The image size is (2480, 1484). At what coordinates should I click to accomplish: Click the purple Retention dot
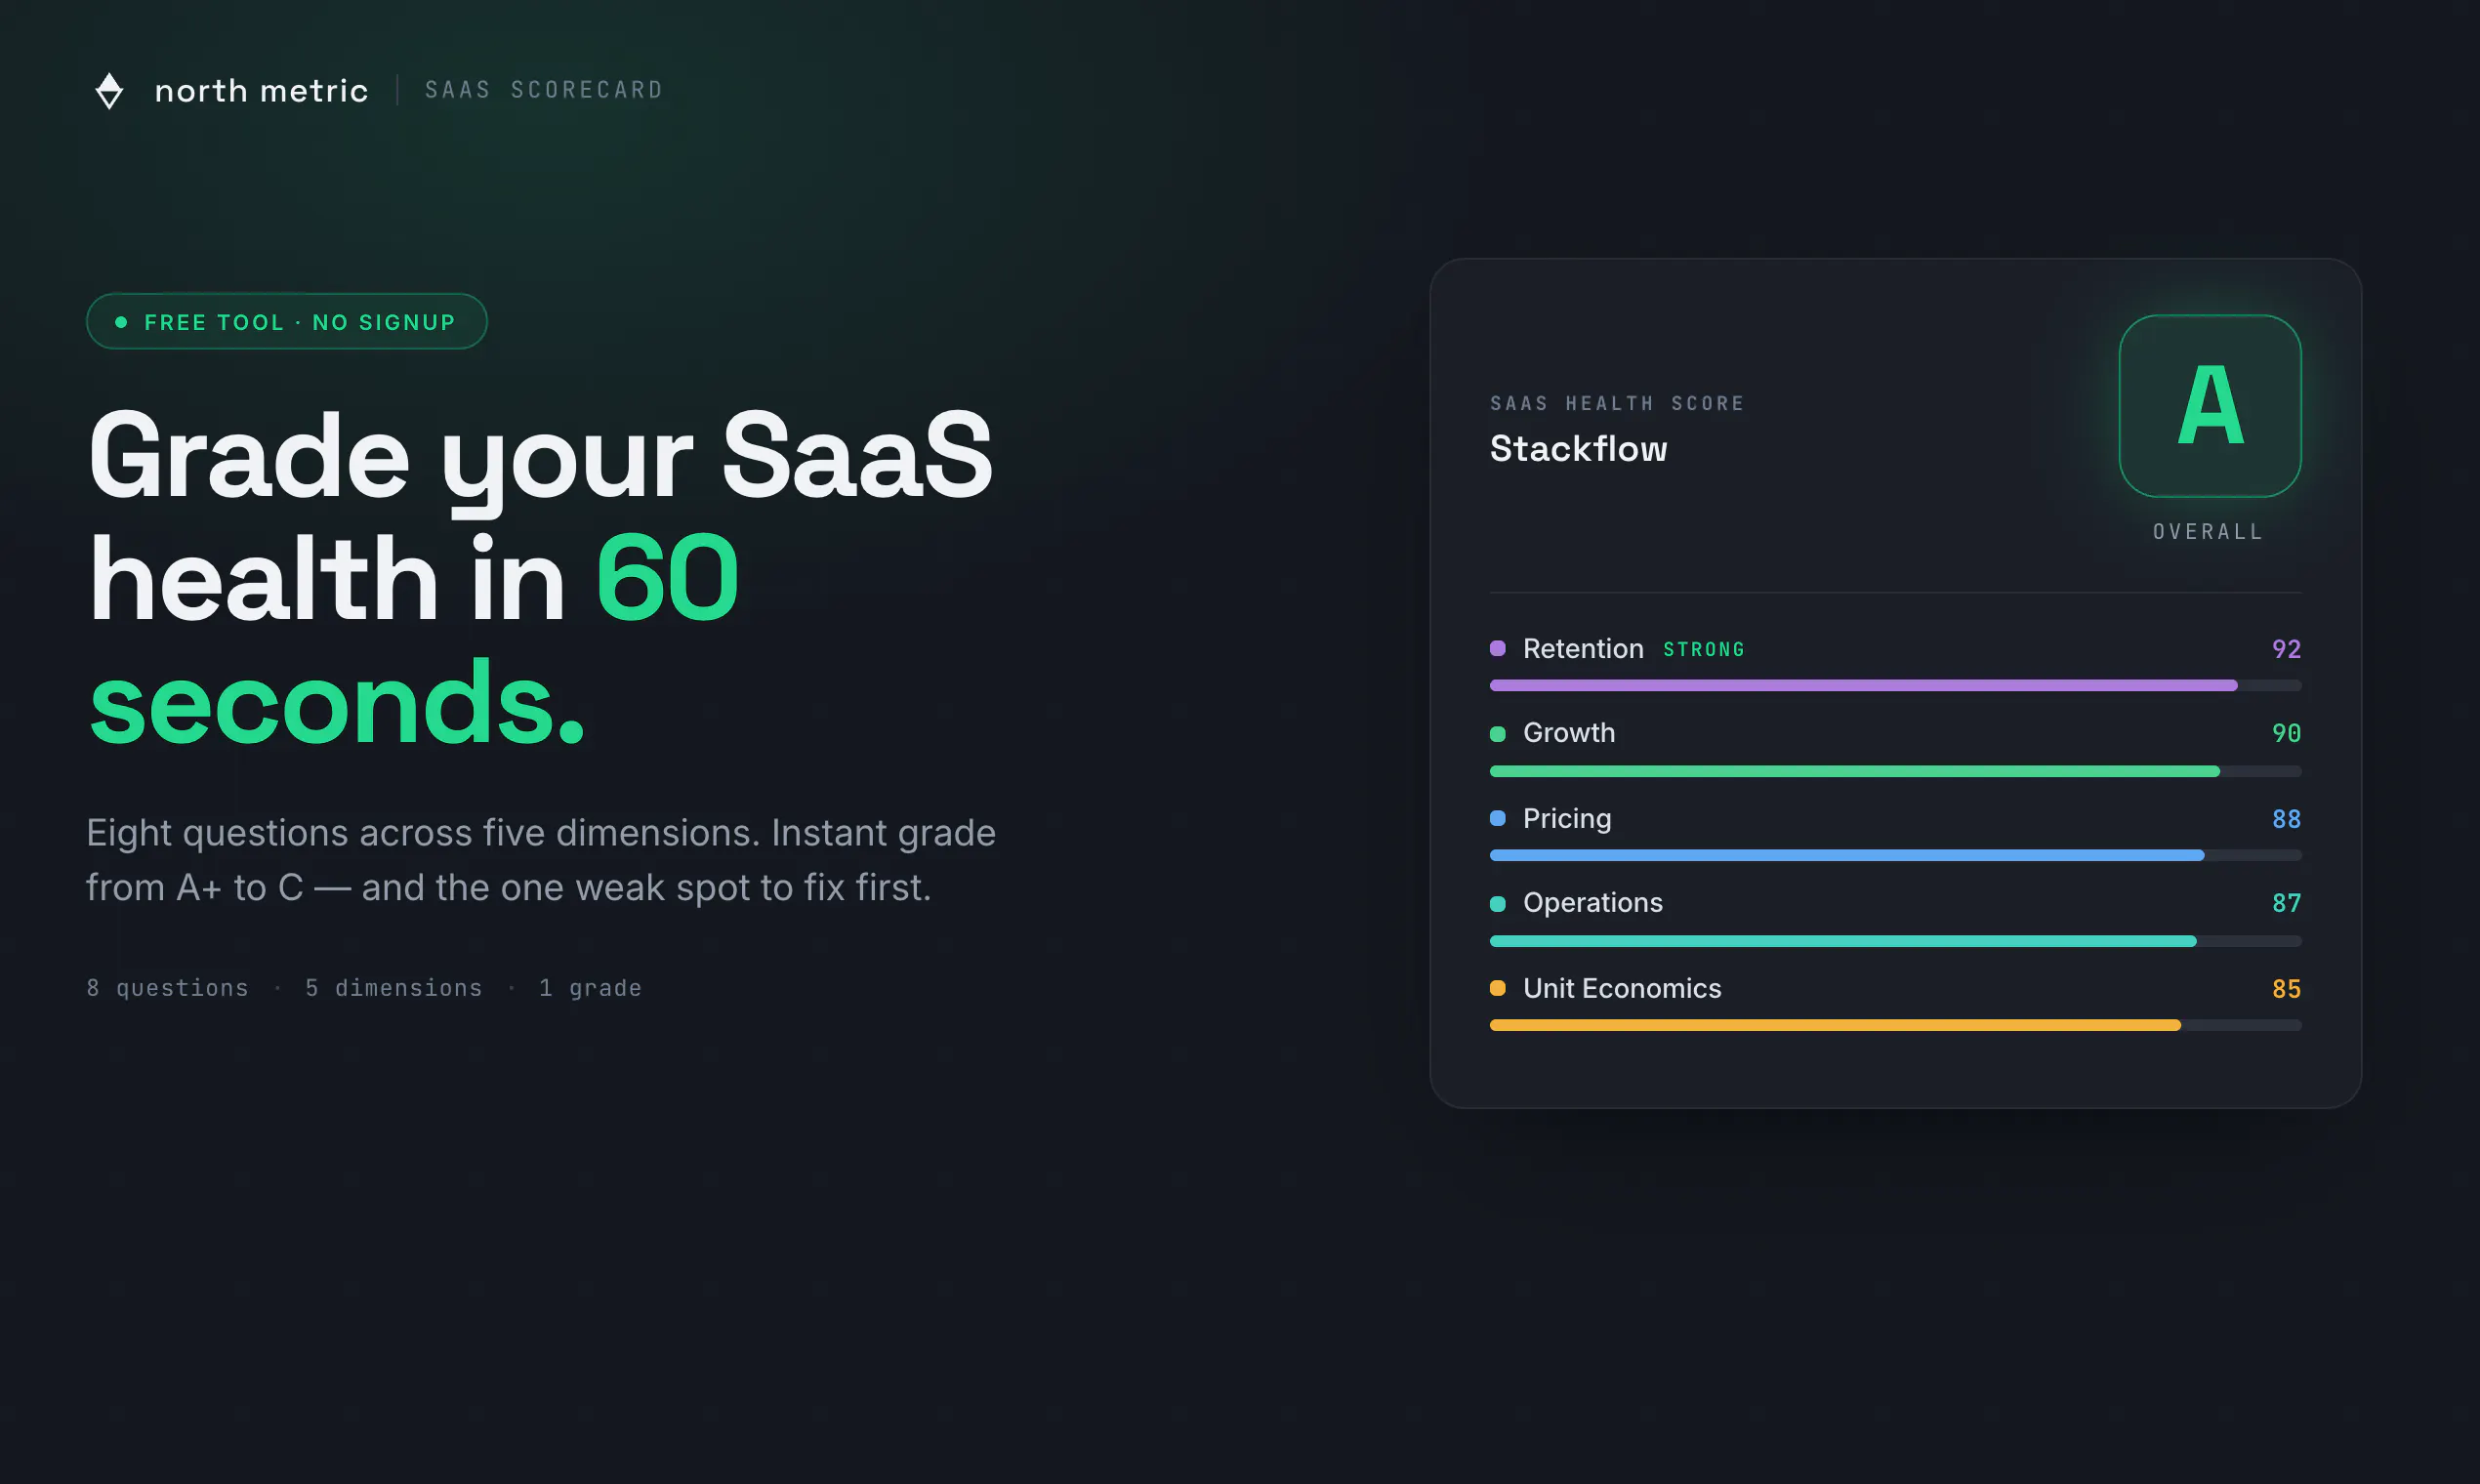pyautogui.click(x=1498, y=648)
